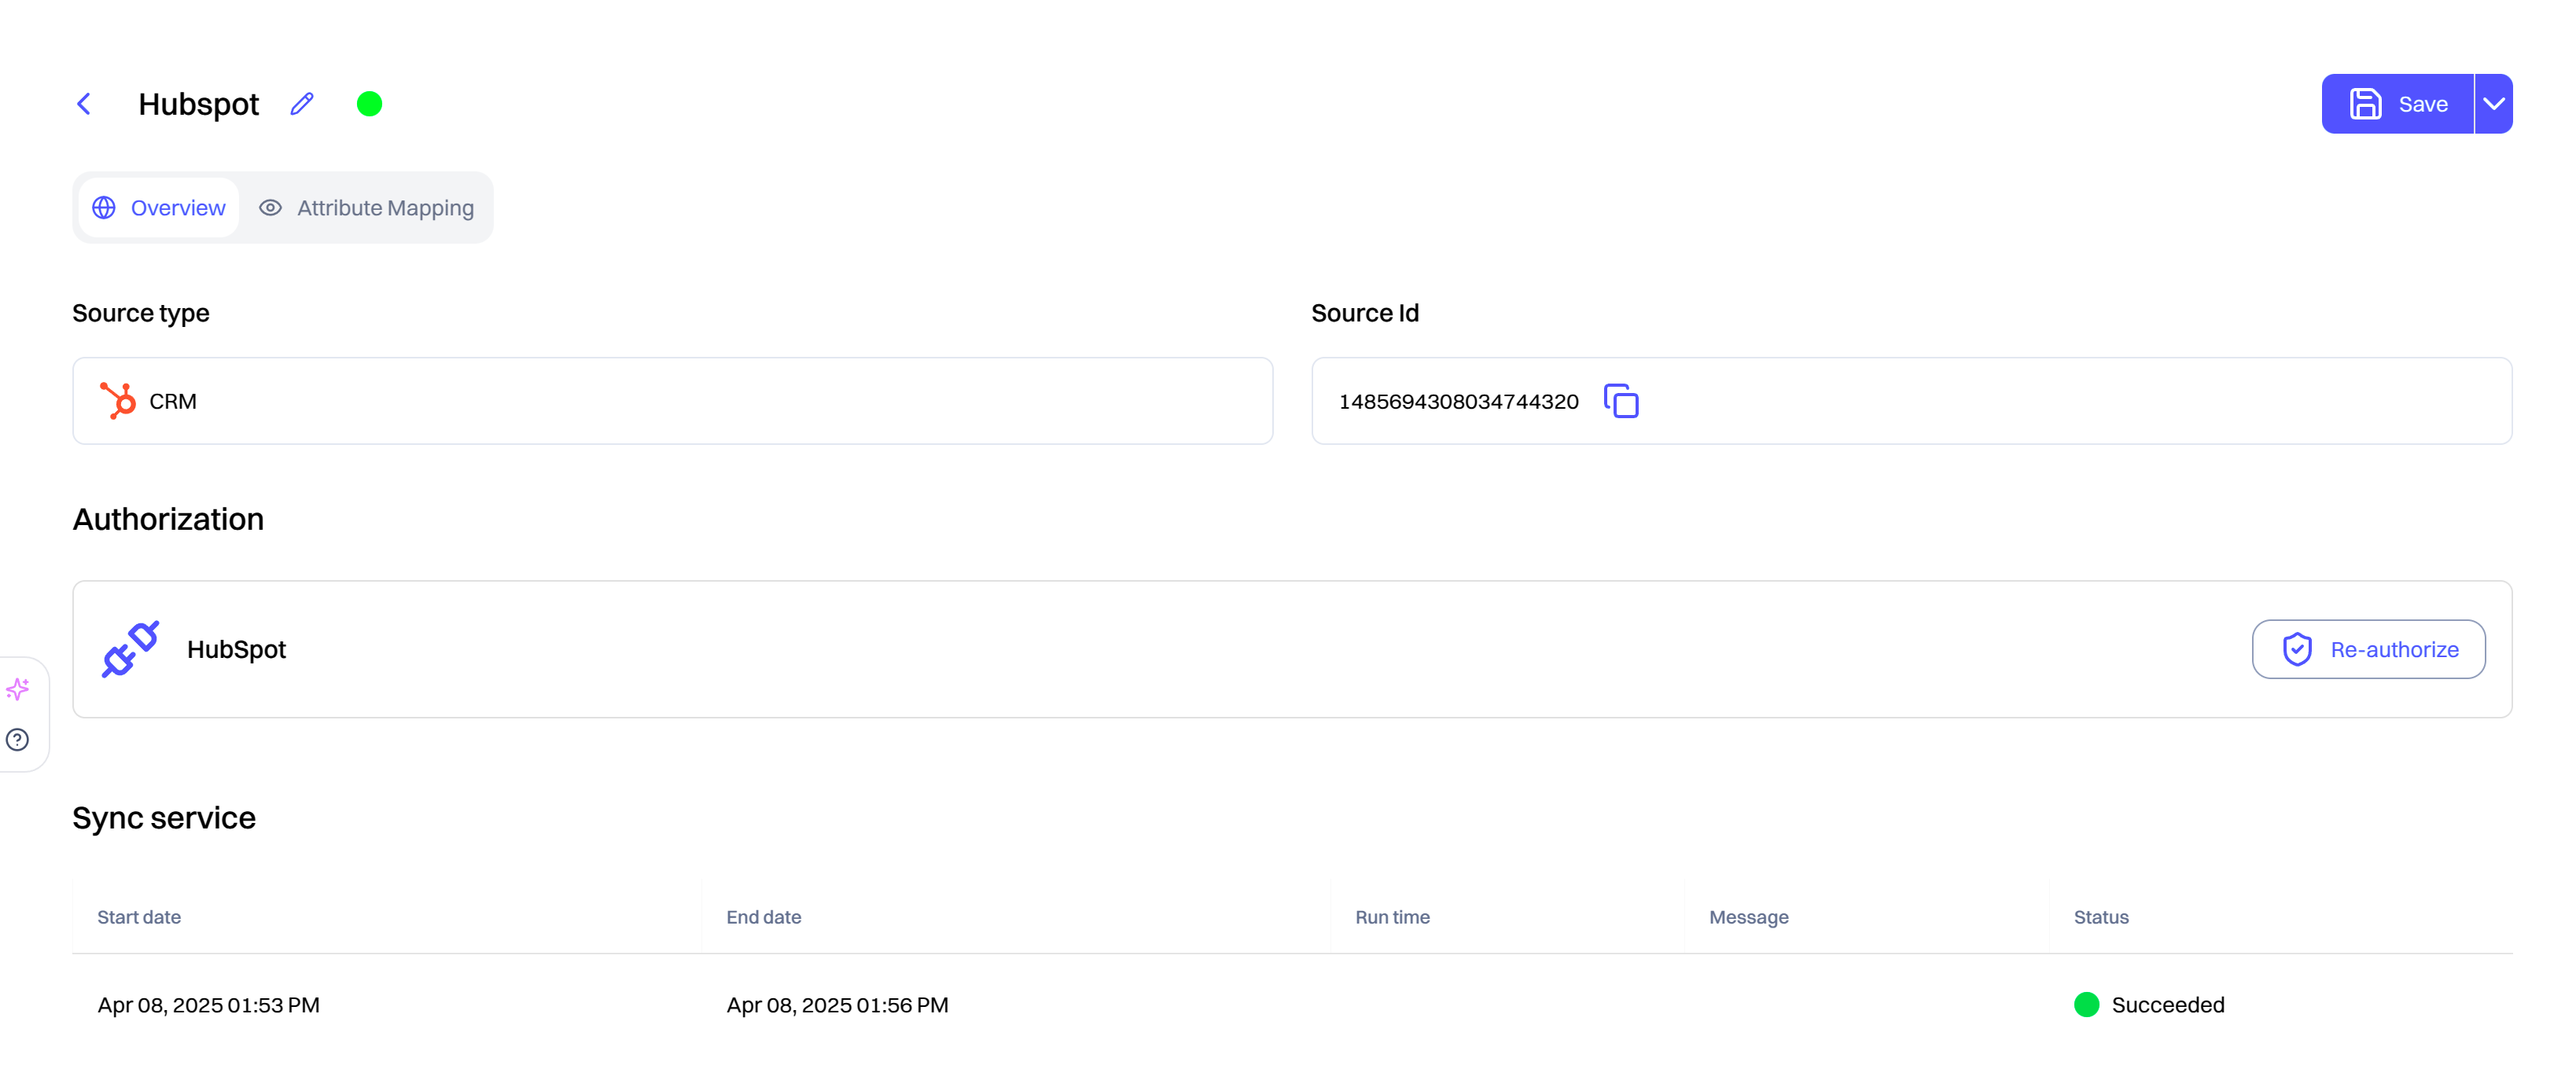
Task: Click the plug connector icon in Authorization
Action: click(130, 649)
